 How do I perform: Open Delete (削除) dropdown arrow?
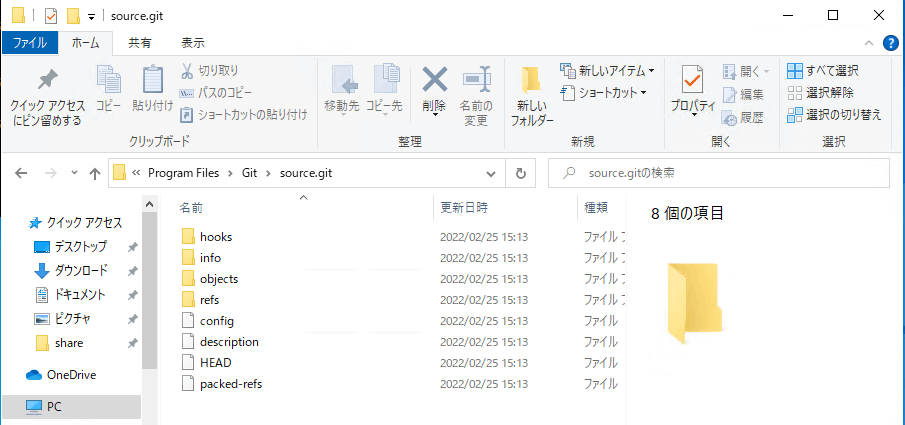click(435, 115)
